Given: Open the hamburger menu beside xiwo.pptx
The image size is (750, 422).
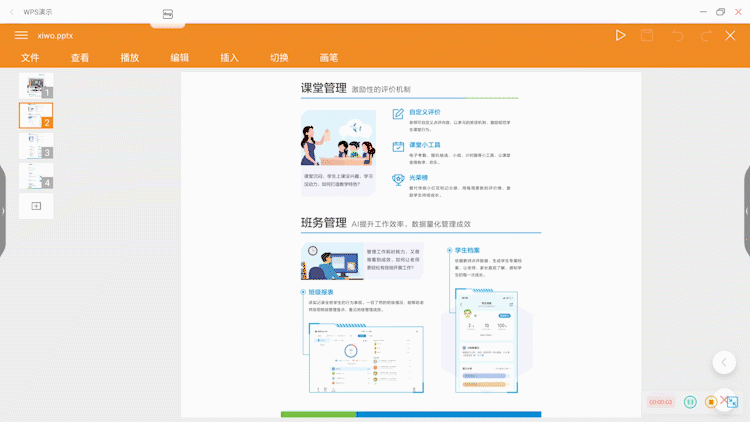Looking at the screenshot, I should click(21, 35).
